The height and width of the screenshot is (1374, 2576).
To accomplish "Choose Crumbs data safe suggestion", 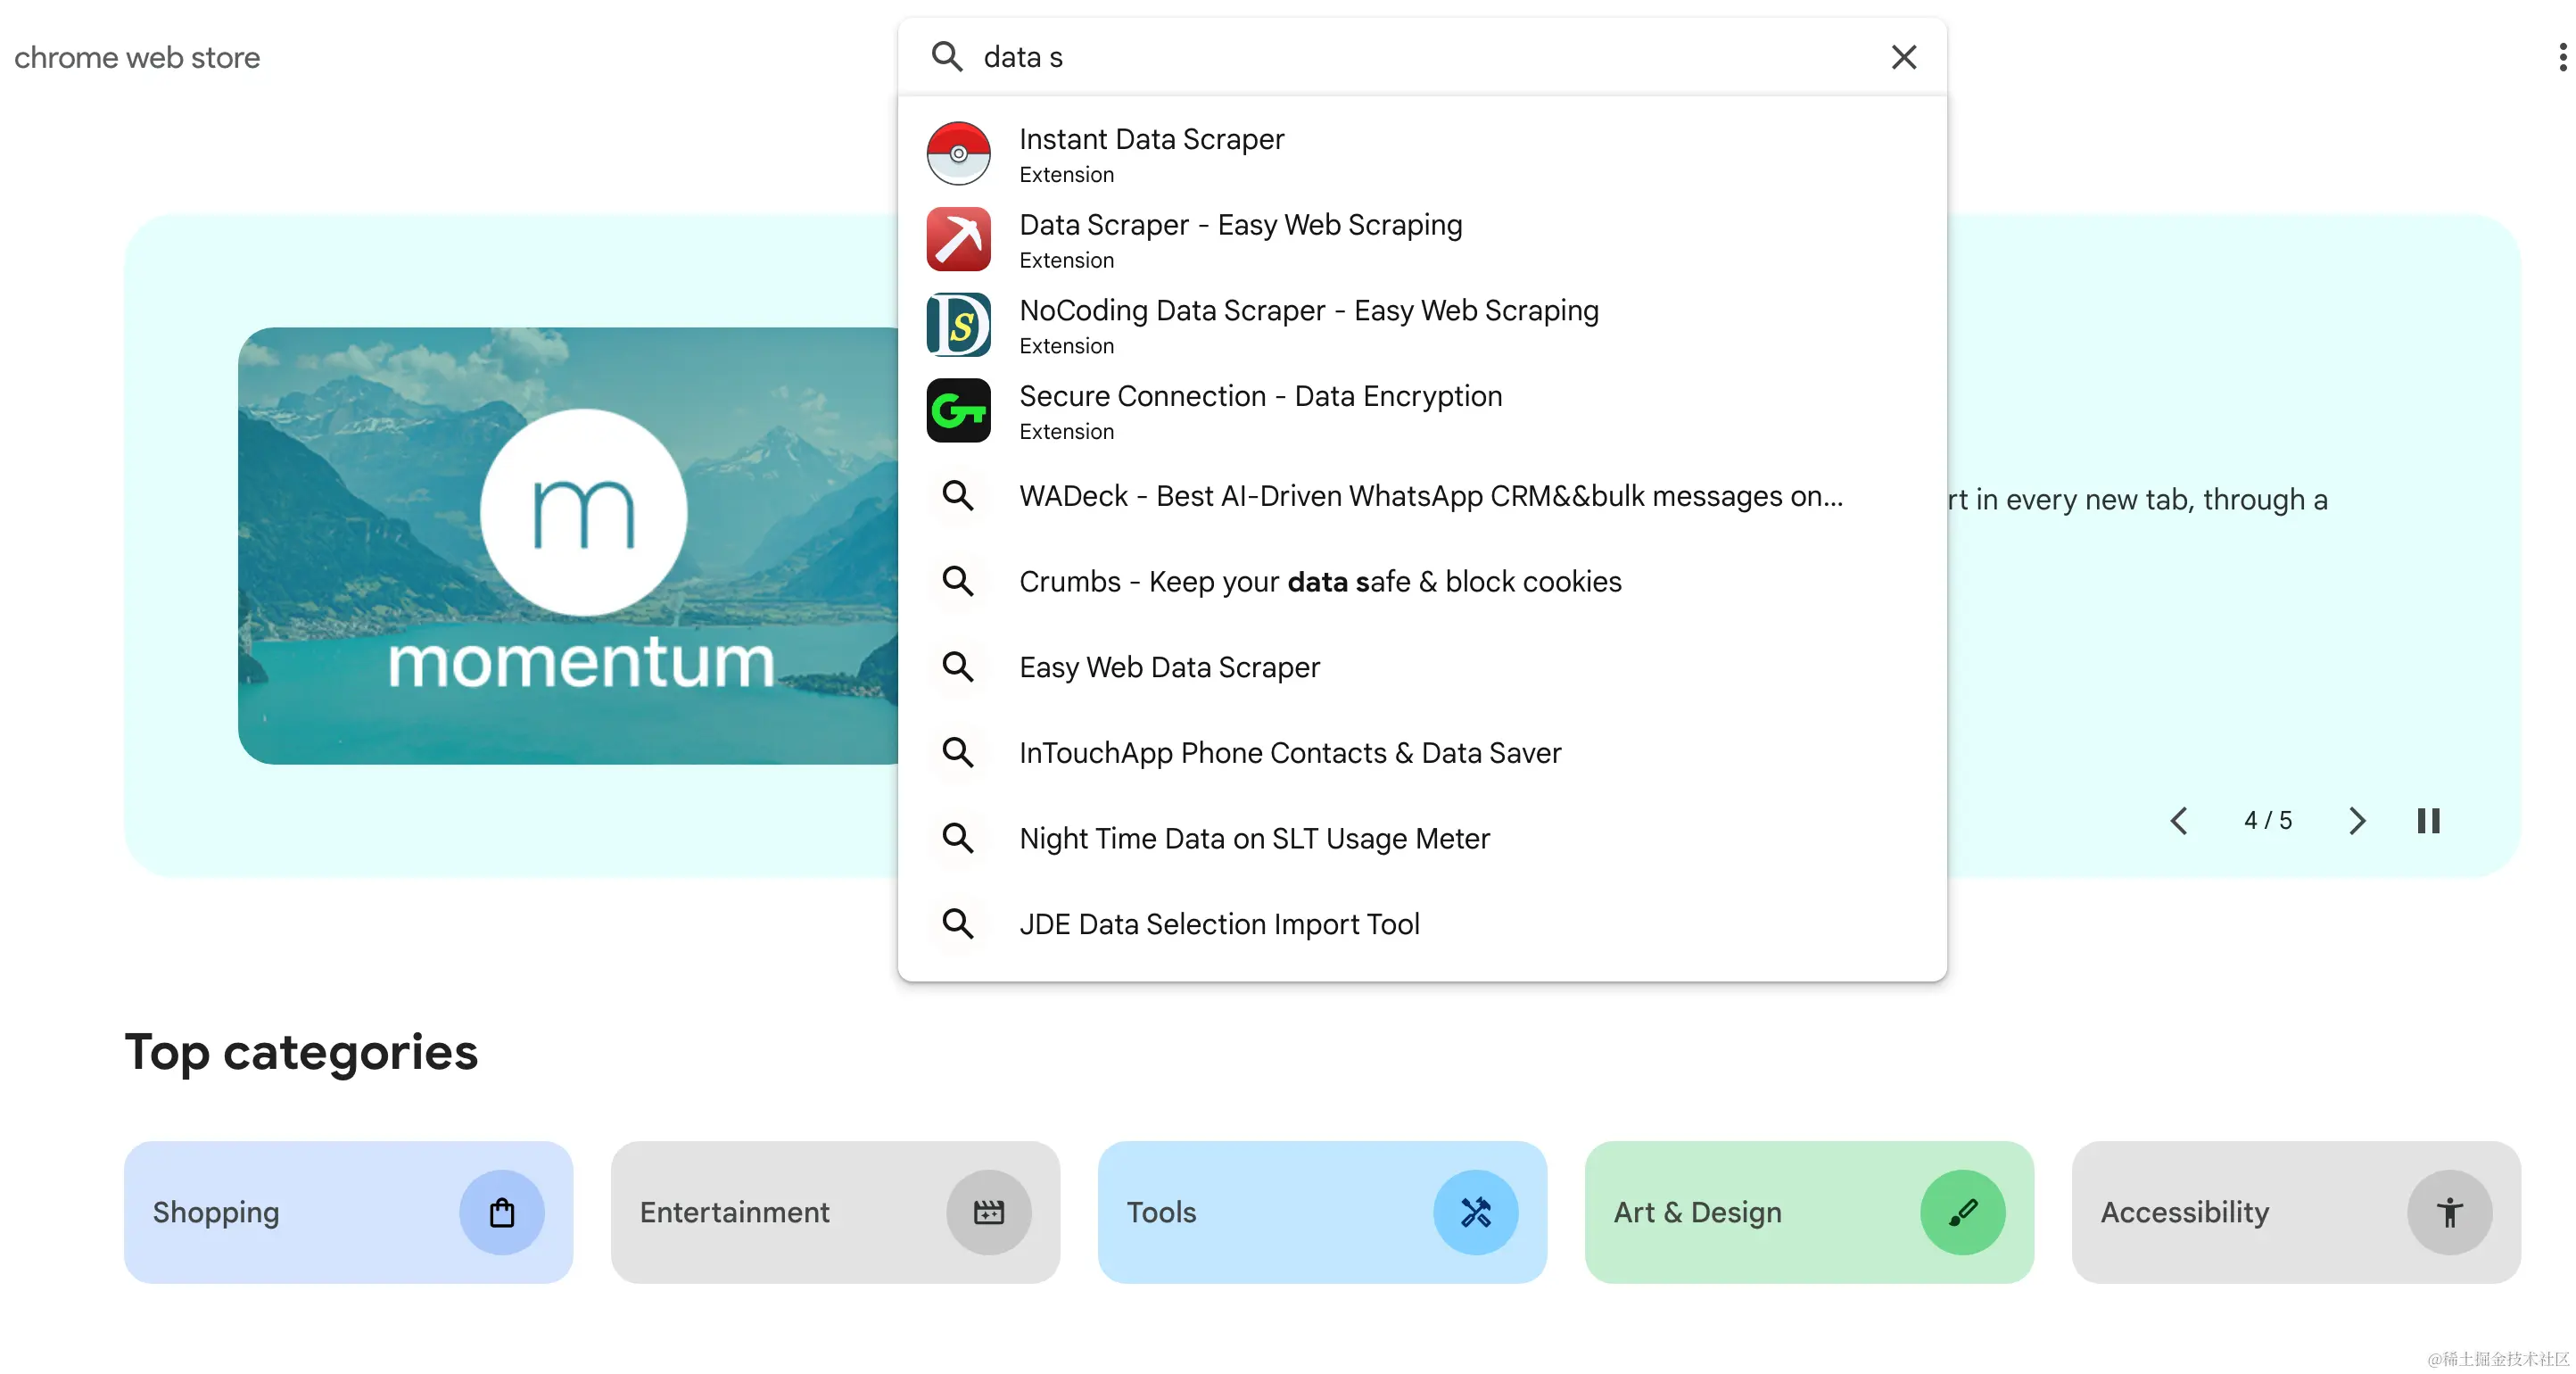I will [x=1320, y=581].
